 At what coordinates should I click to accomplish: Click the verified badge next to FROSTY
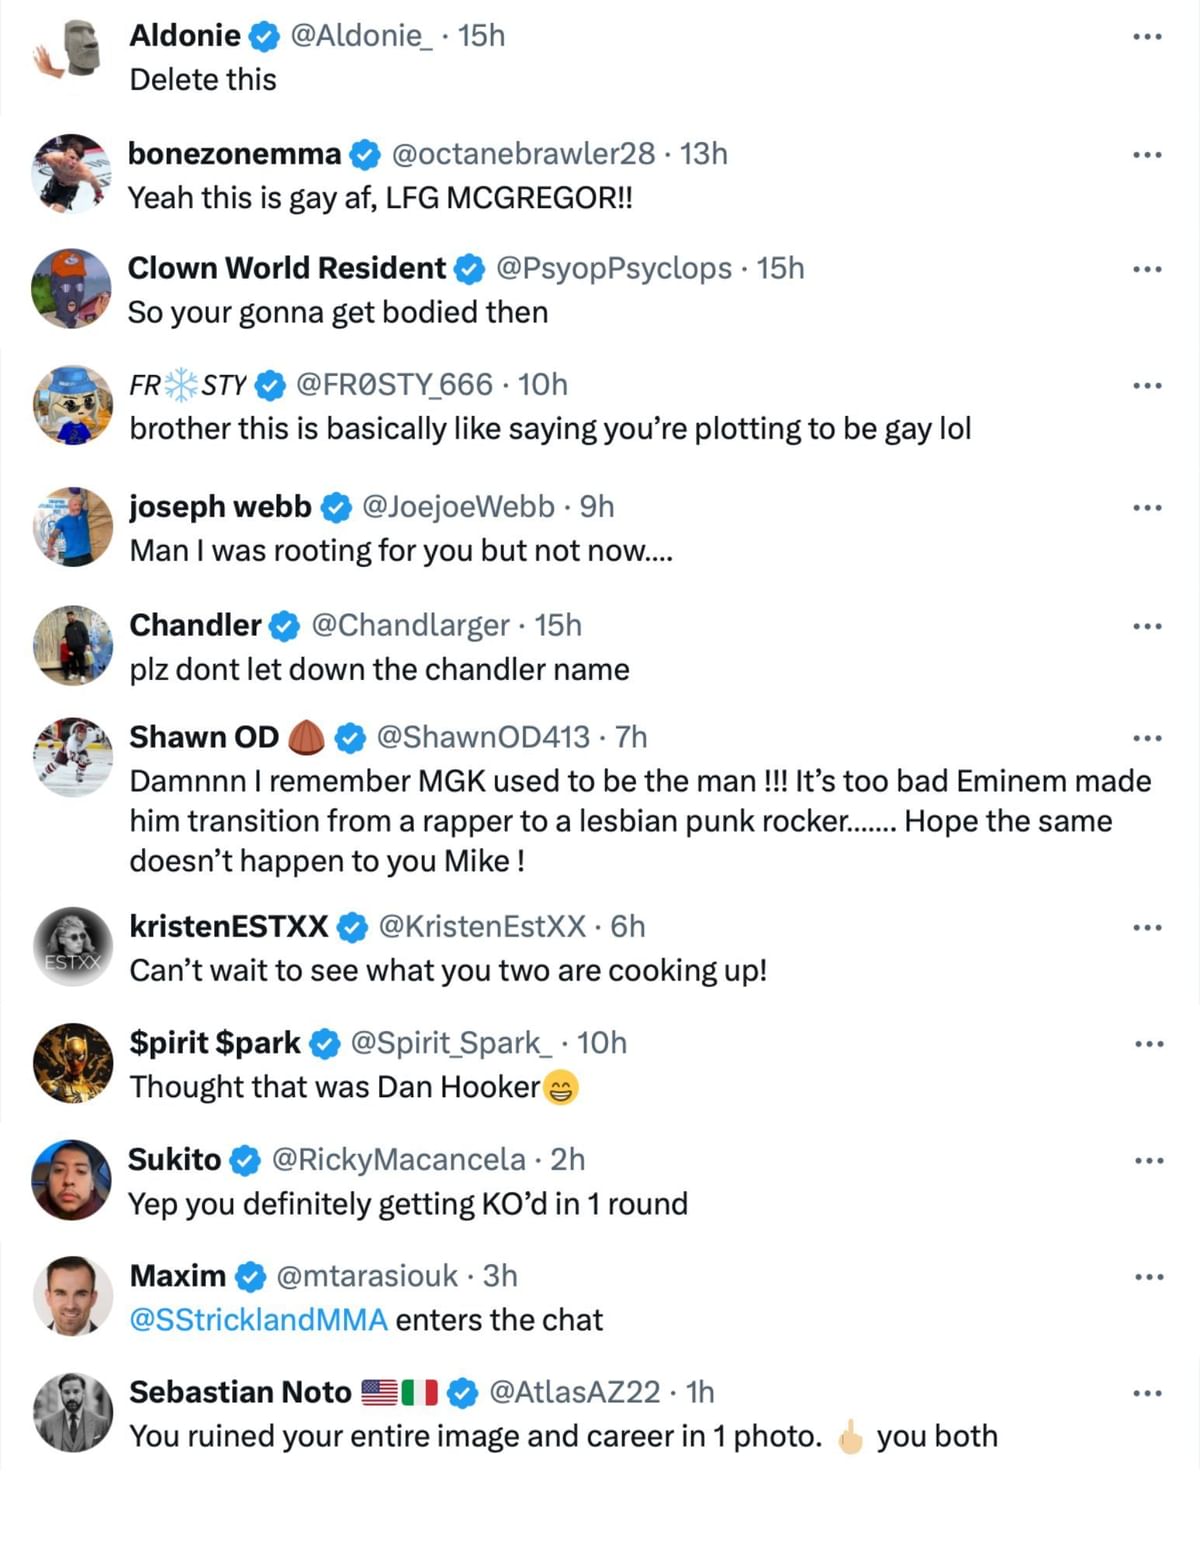[270, 385]
